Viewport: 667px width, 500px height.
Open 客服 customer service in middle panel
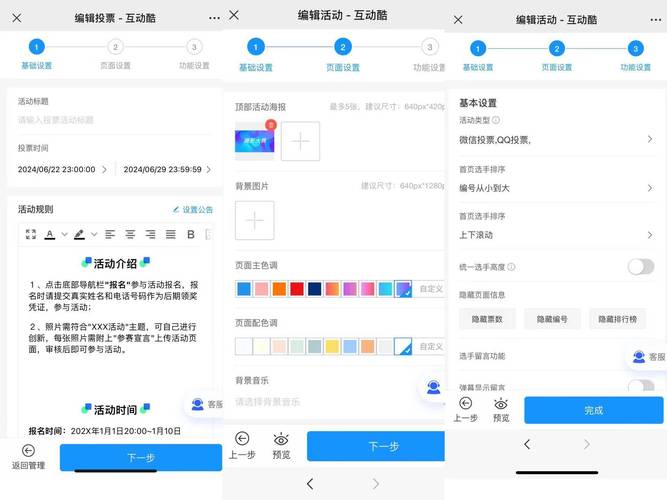(433, 388)
